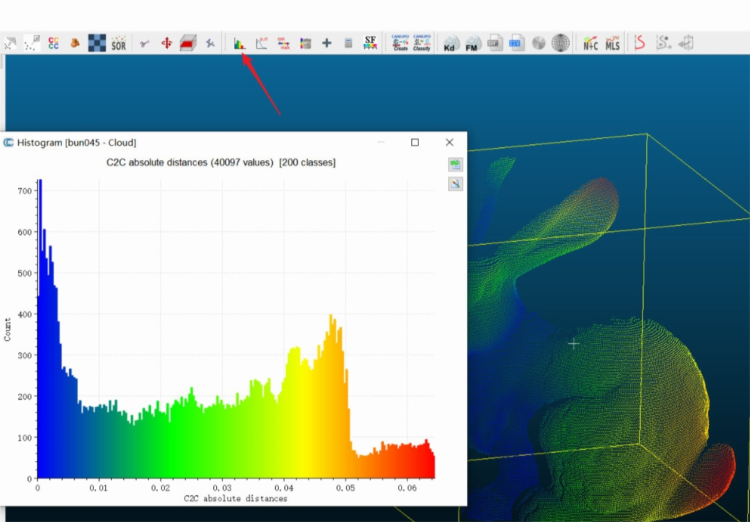Click the red S curve icon
Image resolution: width=750 pixels, height=522 pixels.
[x=640, y=43]
